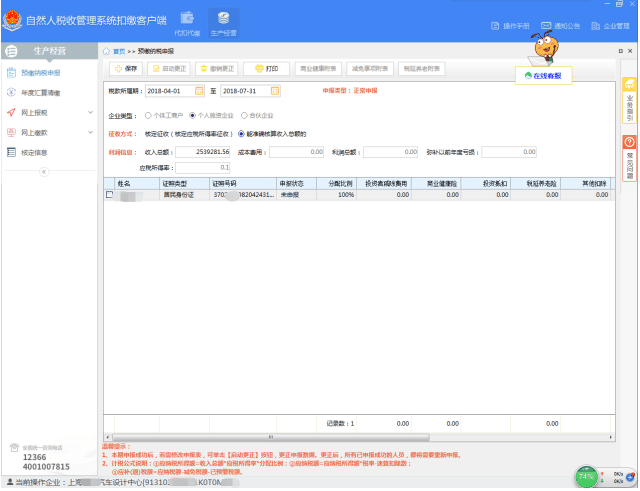Click the 应税所得率 input field

(203, 168)
